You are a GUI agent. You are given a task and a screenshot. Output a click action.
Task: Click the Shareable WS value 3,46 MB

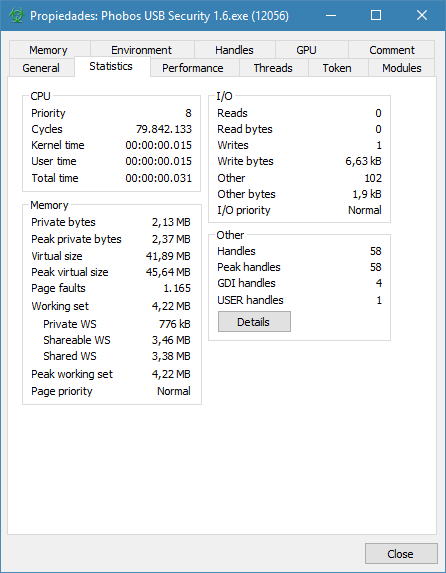pos(171,340)
